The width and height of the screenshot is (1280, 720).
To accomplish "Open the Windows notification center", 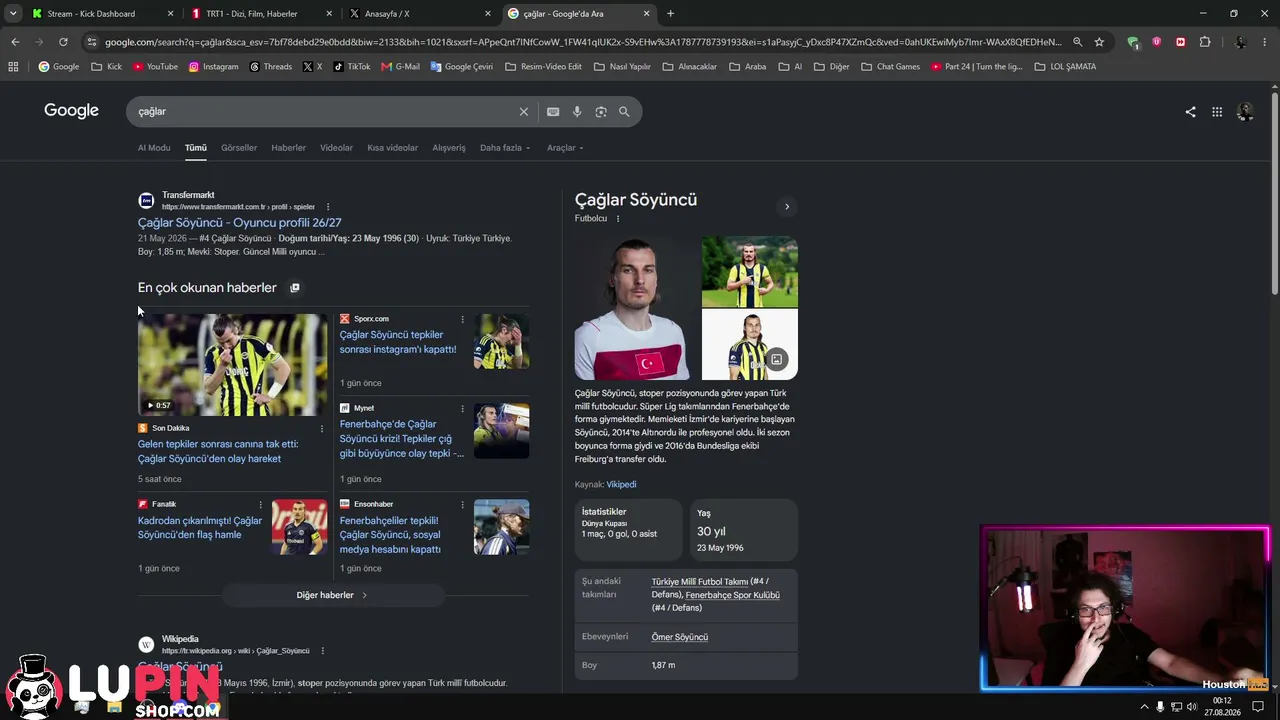I will coord(1258,706).
